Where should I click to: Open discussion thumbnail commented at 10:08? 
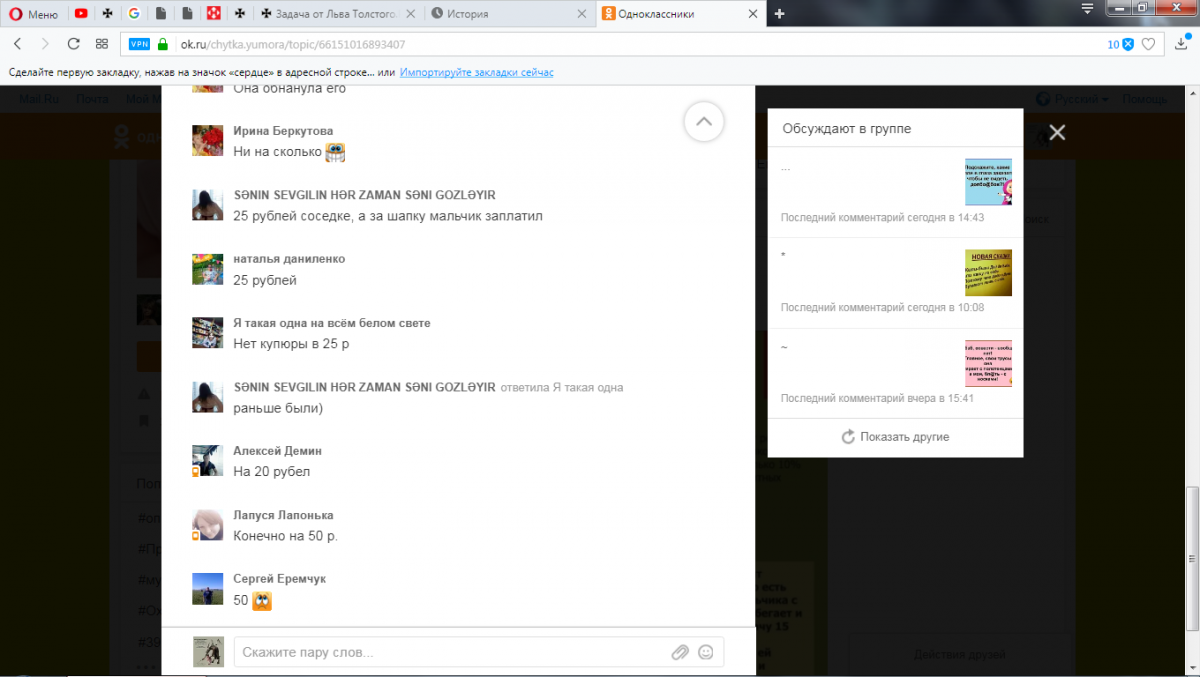988,273
